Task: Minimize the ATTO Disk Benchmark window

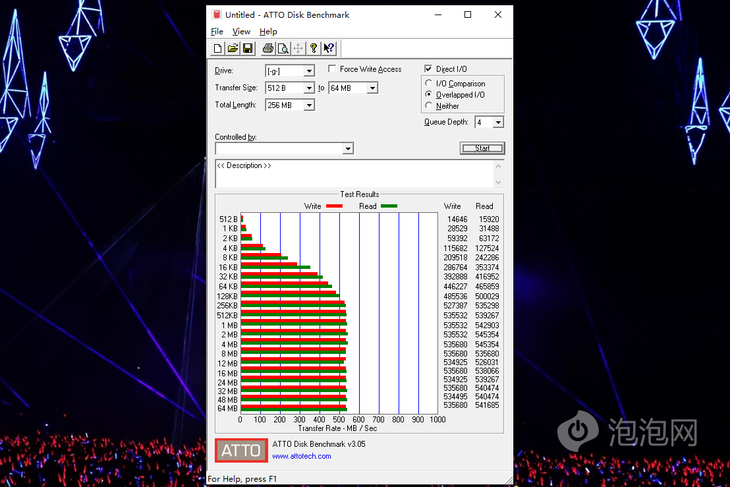Action: coord(438,14)
